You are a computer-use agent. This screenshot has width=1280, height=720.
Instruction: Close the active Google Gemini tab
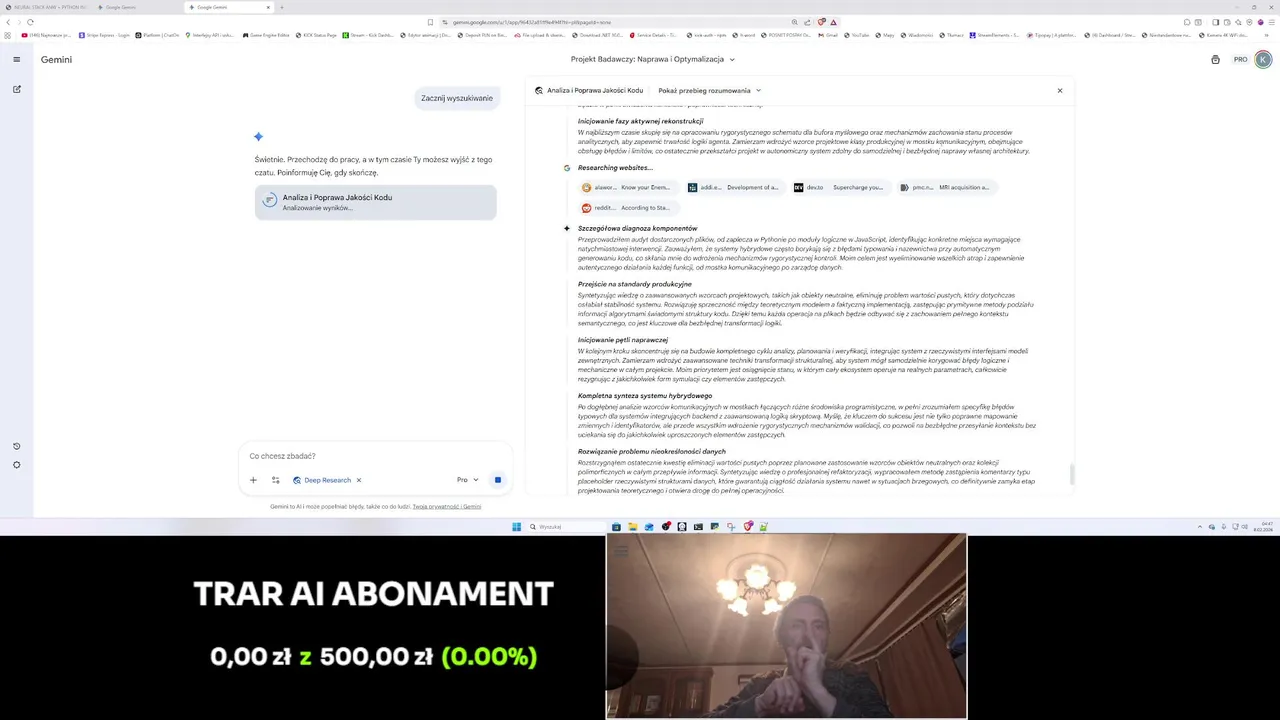coord(268,7)
